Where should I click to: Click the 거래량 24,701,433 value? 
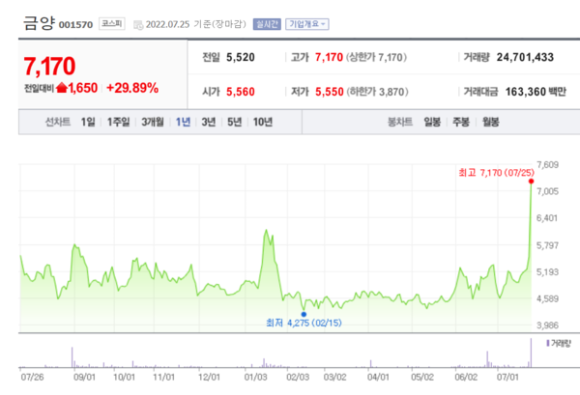[x=525, y=57]
